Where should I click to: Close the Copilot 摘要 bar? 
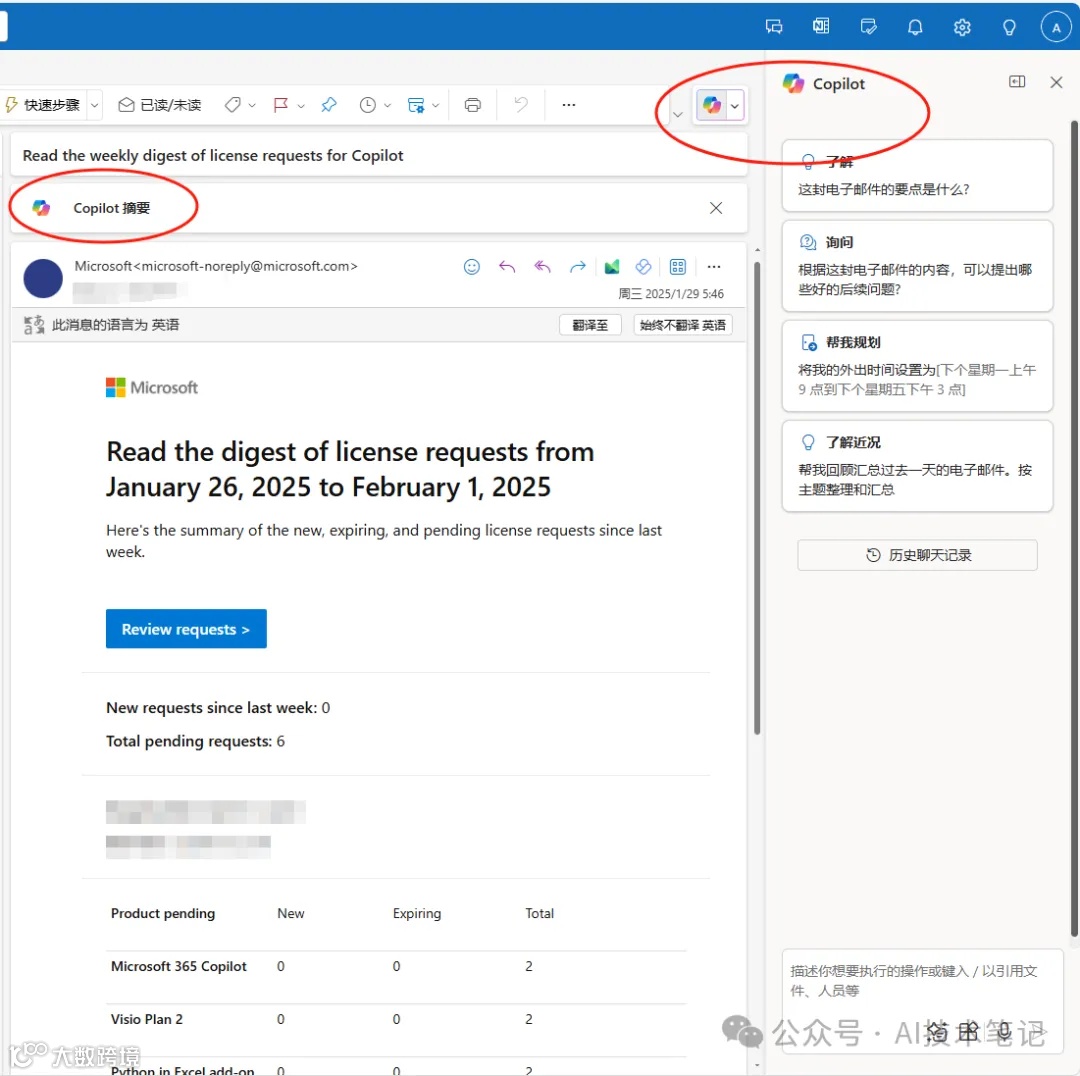click(716, 208)
